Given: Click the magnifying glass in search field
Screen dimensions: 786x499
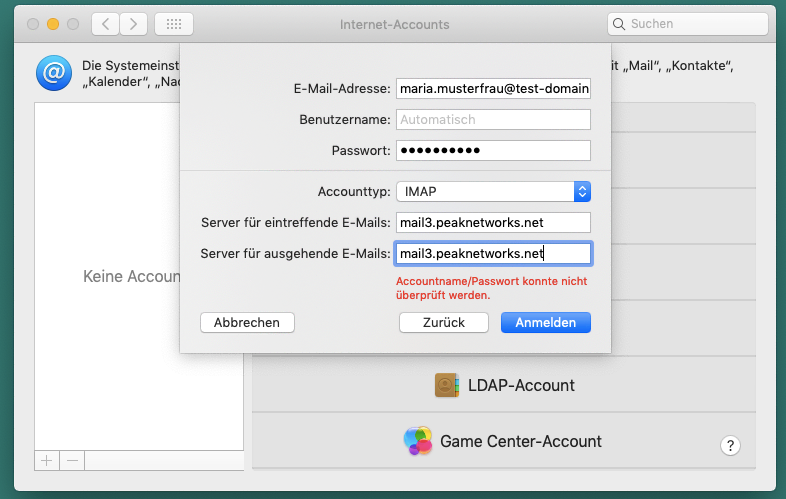Looking at the screenshot, I should click(x=621, y=24).
